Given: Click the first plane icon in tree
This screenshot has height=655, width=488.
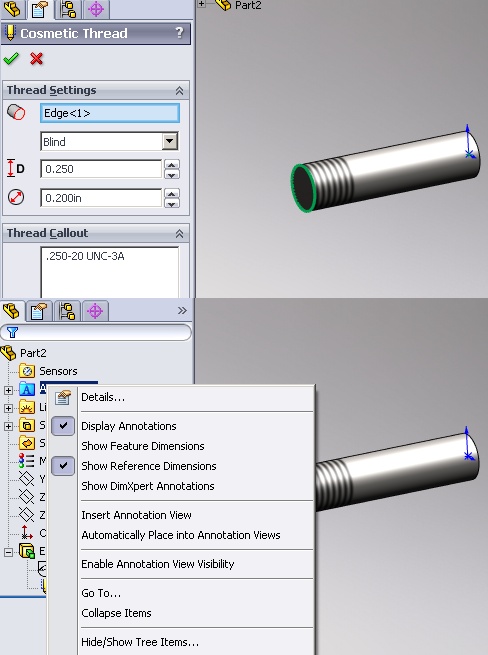Looking at the screenshot, I should (x=27, y=479).
